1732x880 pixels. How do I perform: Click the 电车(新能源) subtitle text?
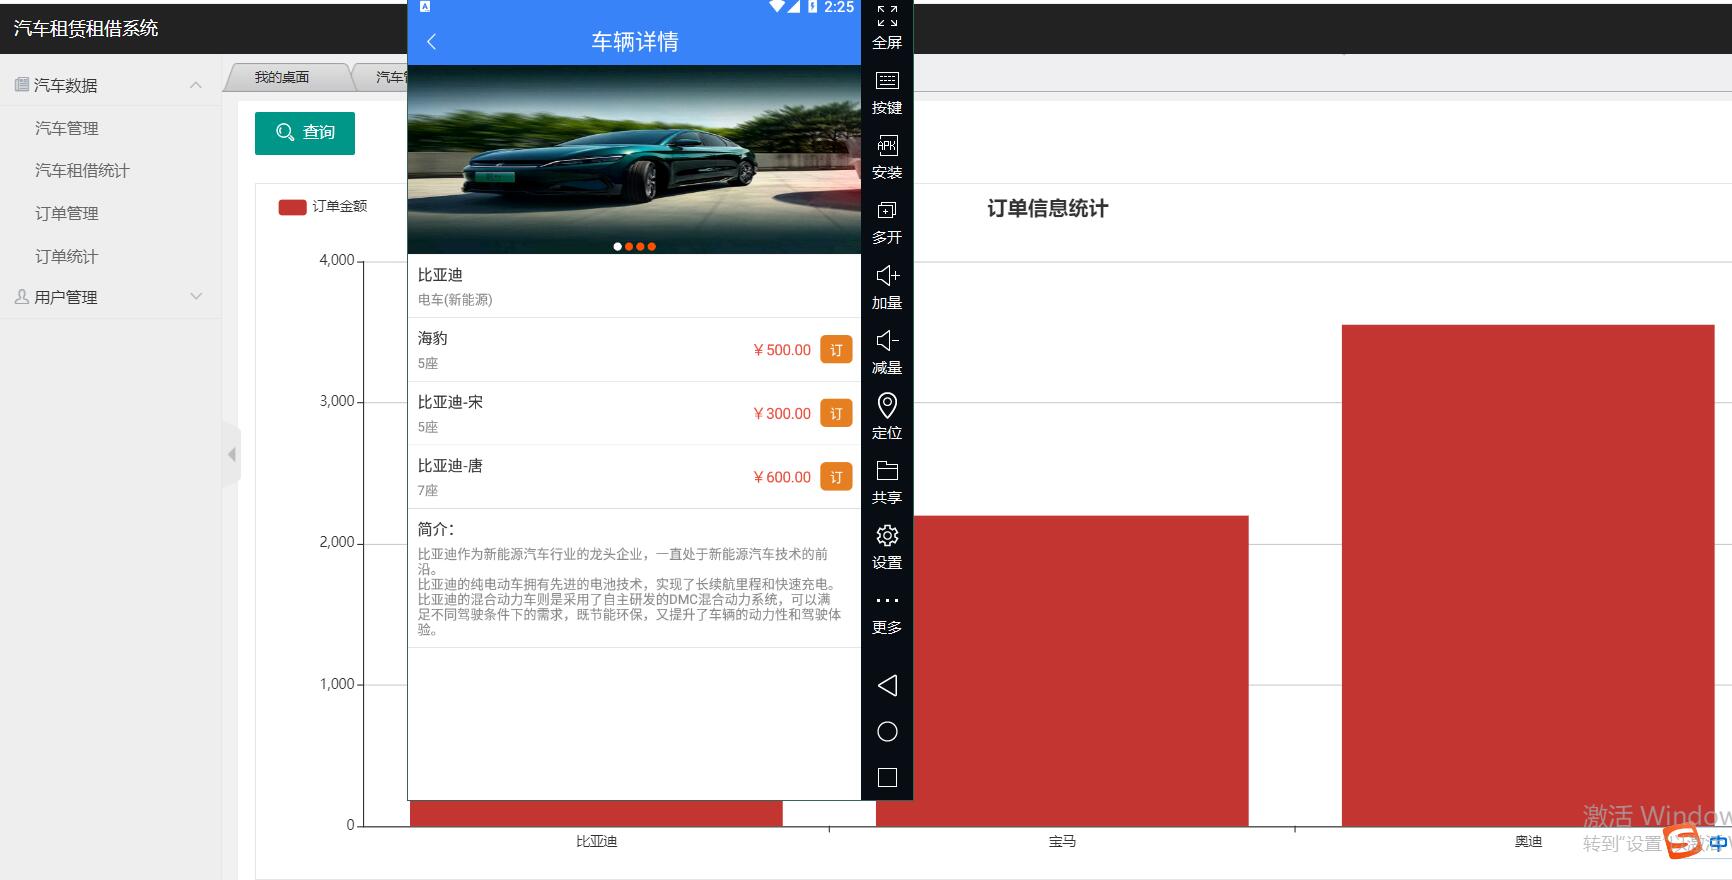click(455, 300)
